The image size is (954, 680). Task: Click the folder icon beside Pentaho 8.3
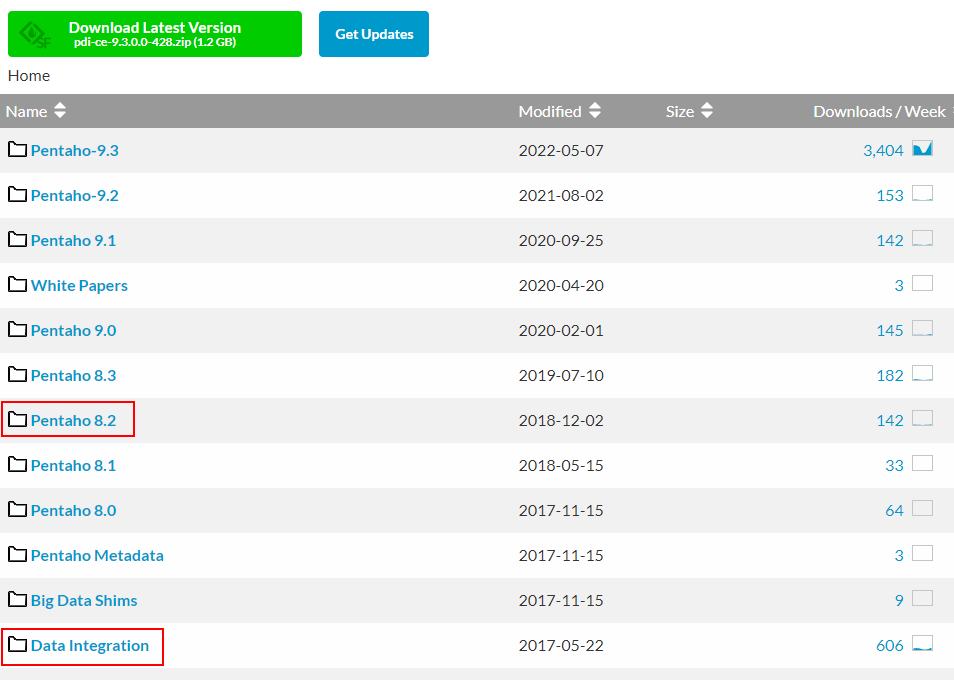(17, 374)
